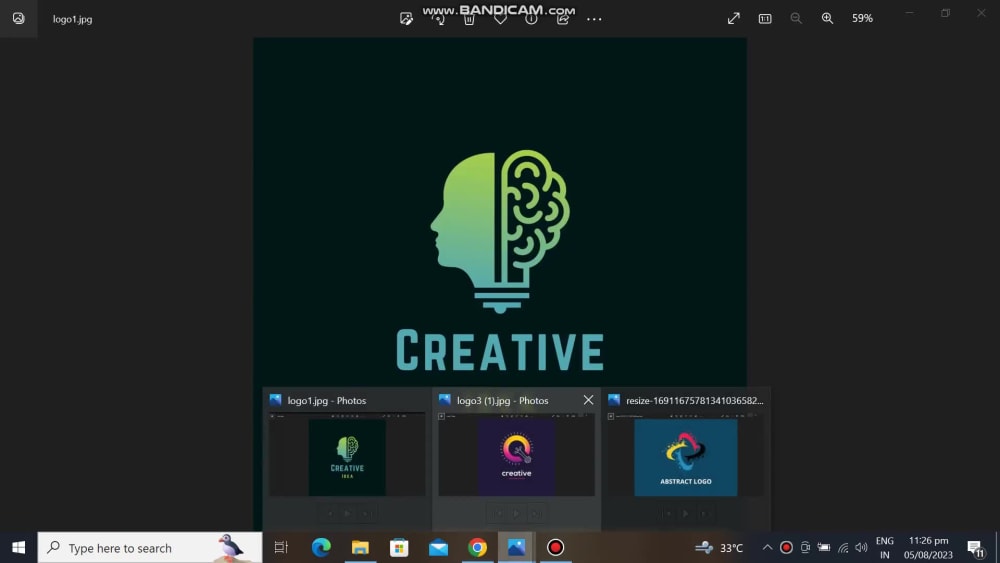Viewport: 1000px width, 563px height.
Task: Switch to logo1.jpg - Photos preview thumbnail
Action: coord(347,455)
